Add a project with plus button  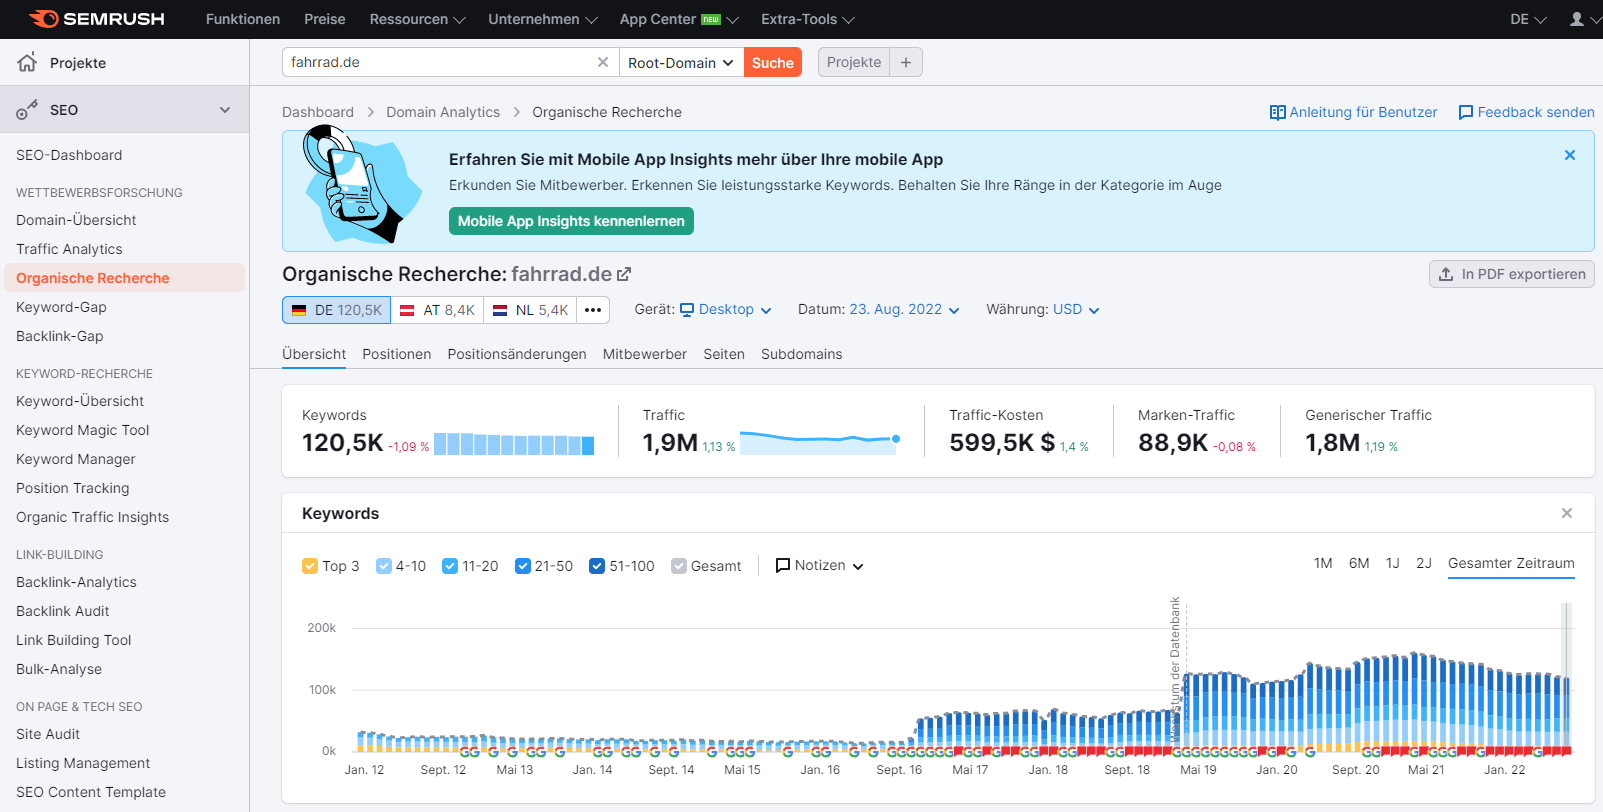pyautogui.click(x=906, y=62)
